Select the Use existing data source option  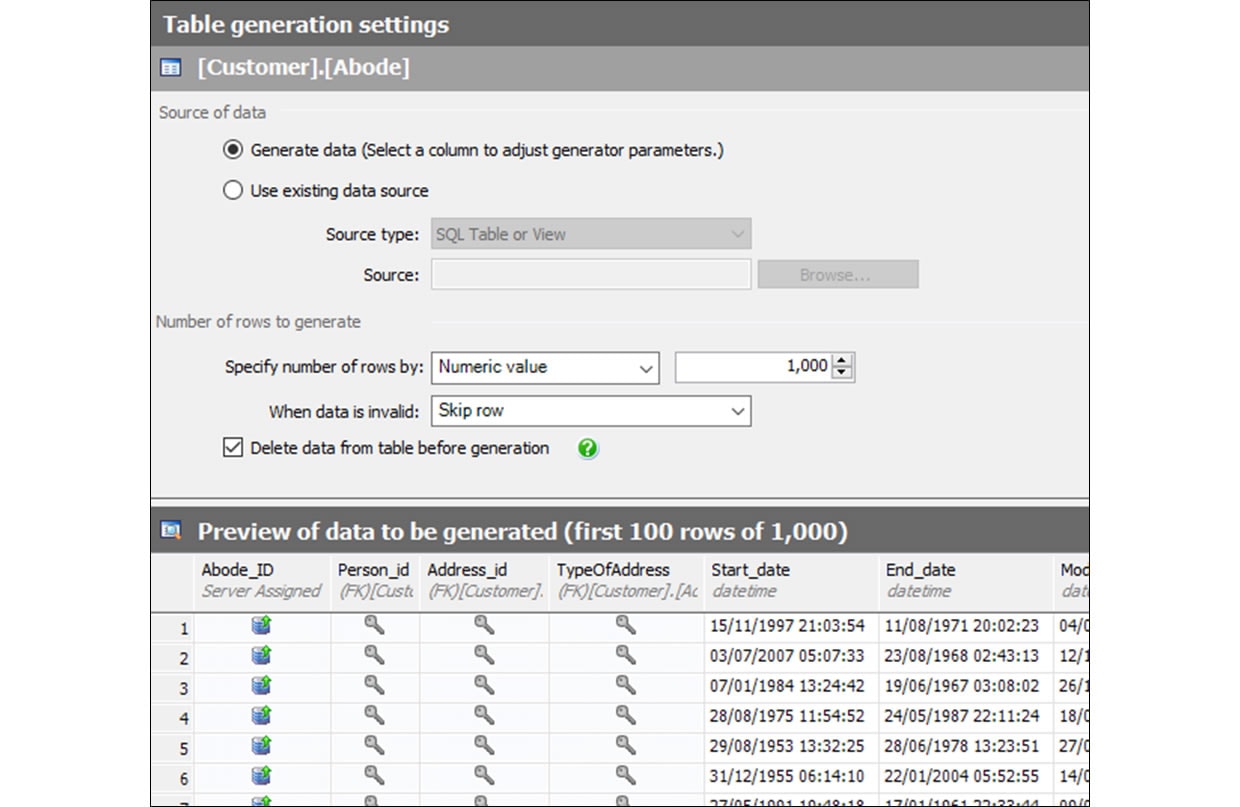[x=232, y=190]
